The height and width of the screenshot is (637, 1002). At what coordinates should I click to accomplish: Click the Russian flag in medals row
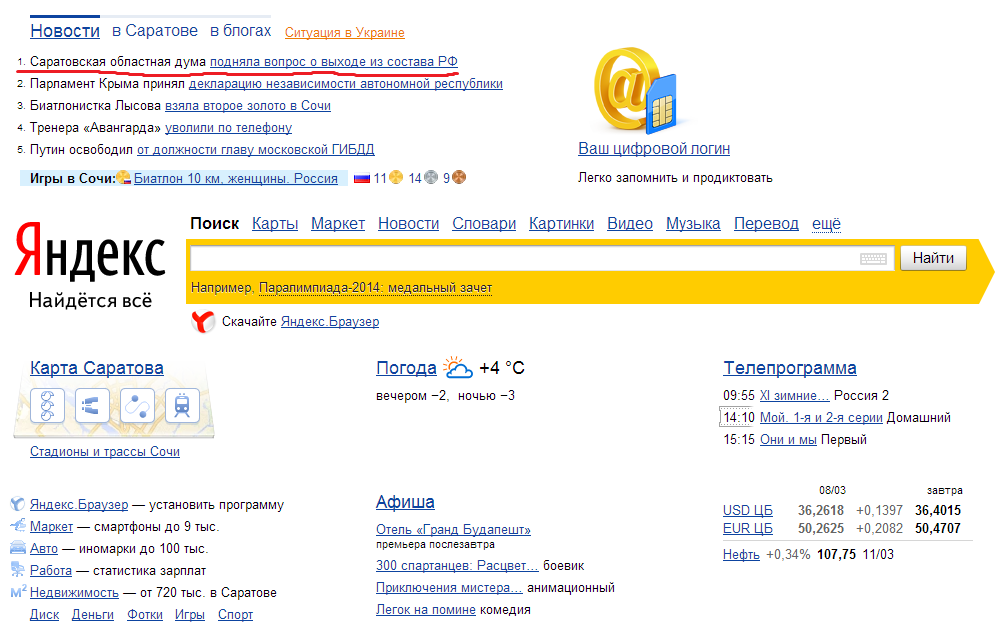point(362,179)
